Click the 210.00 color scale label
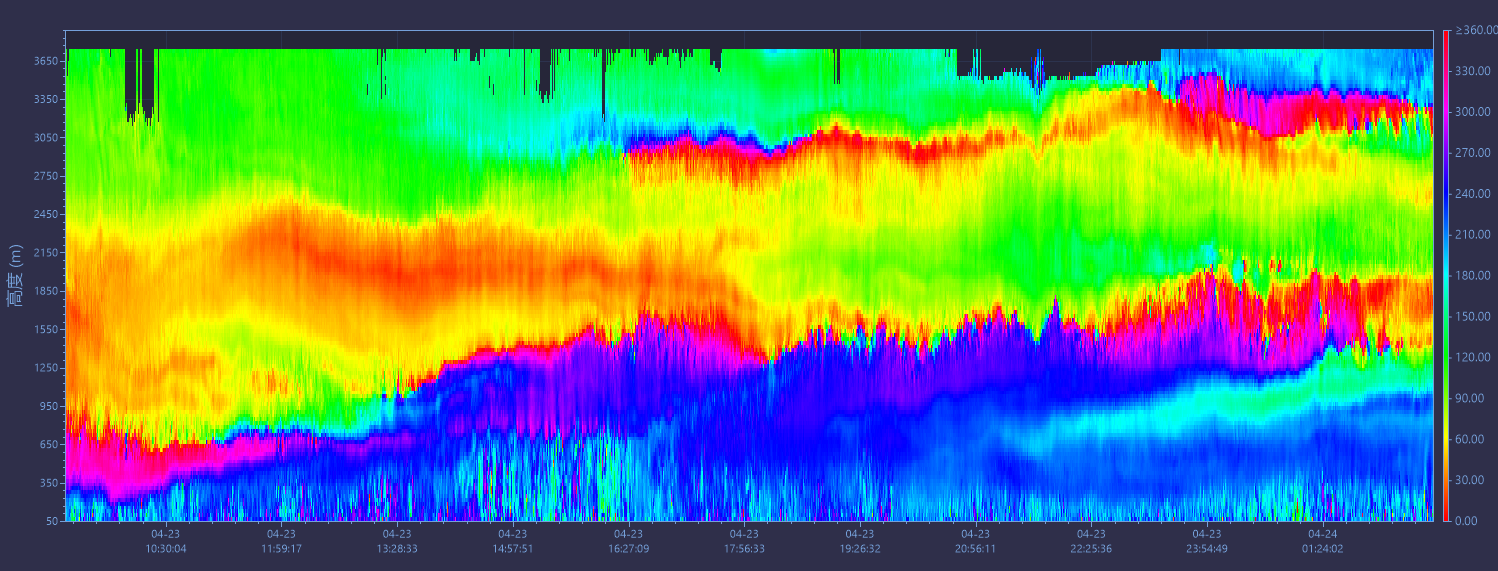The height and width of the screenshot is (571, 1498). click(1471, 235)
